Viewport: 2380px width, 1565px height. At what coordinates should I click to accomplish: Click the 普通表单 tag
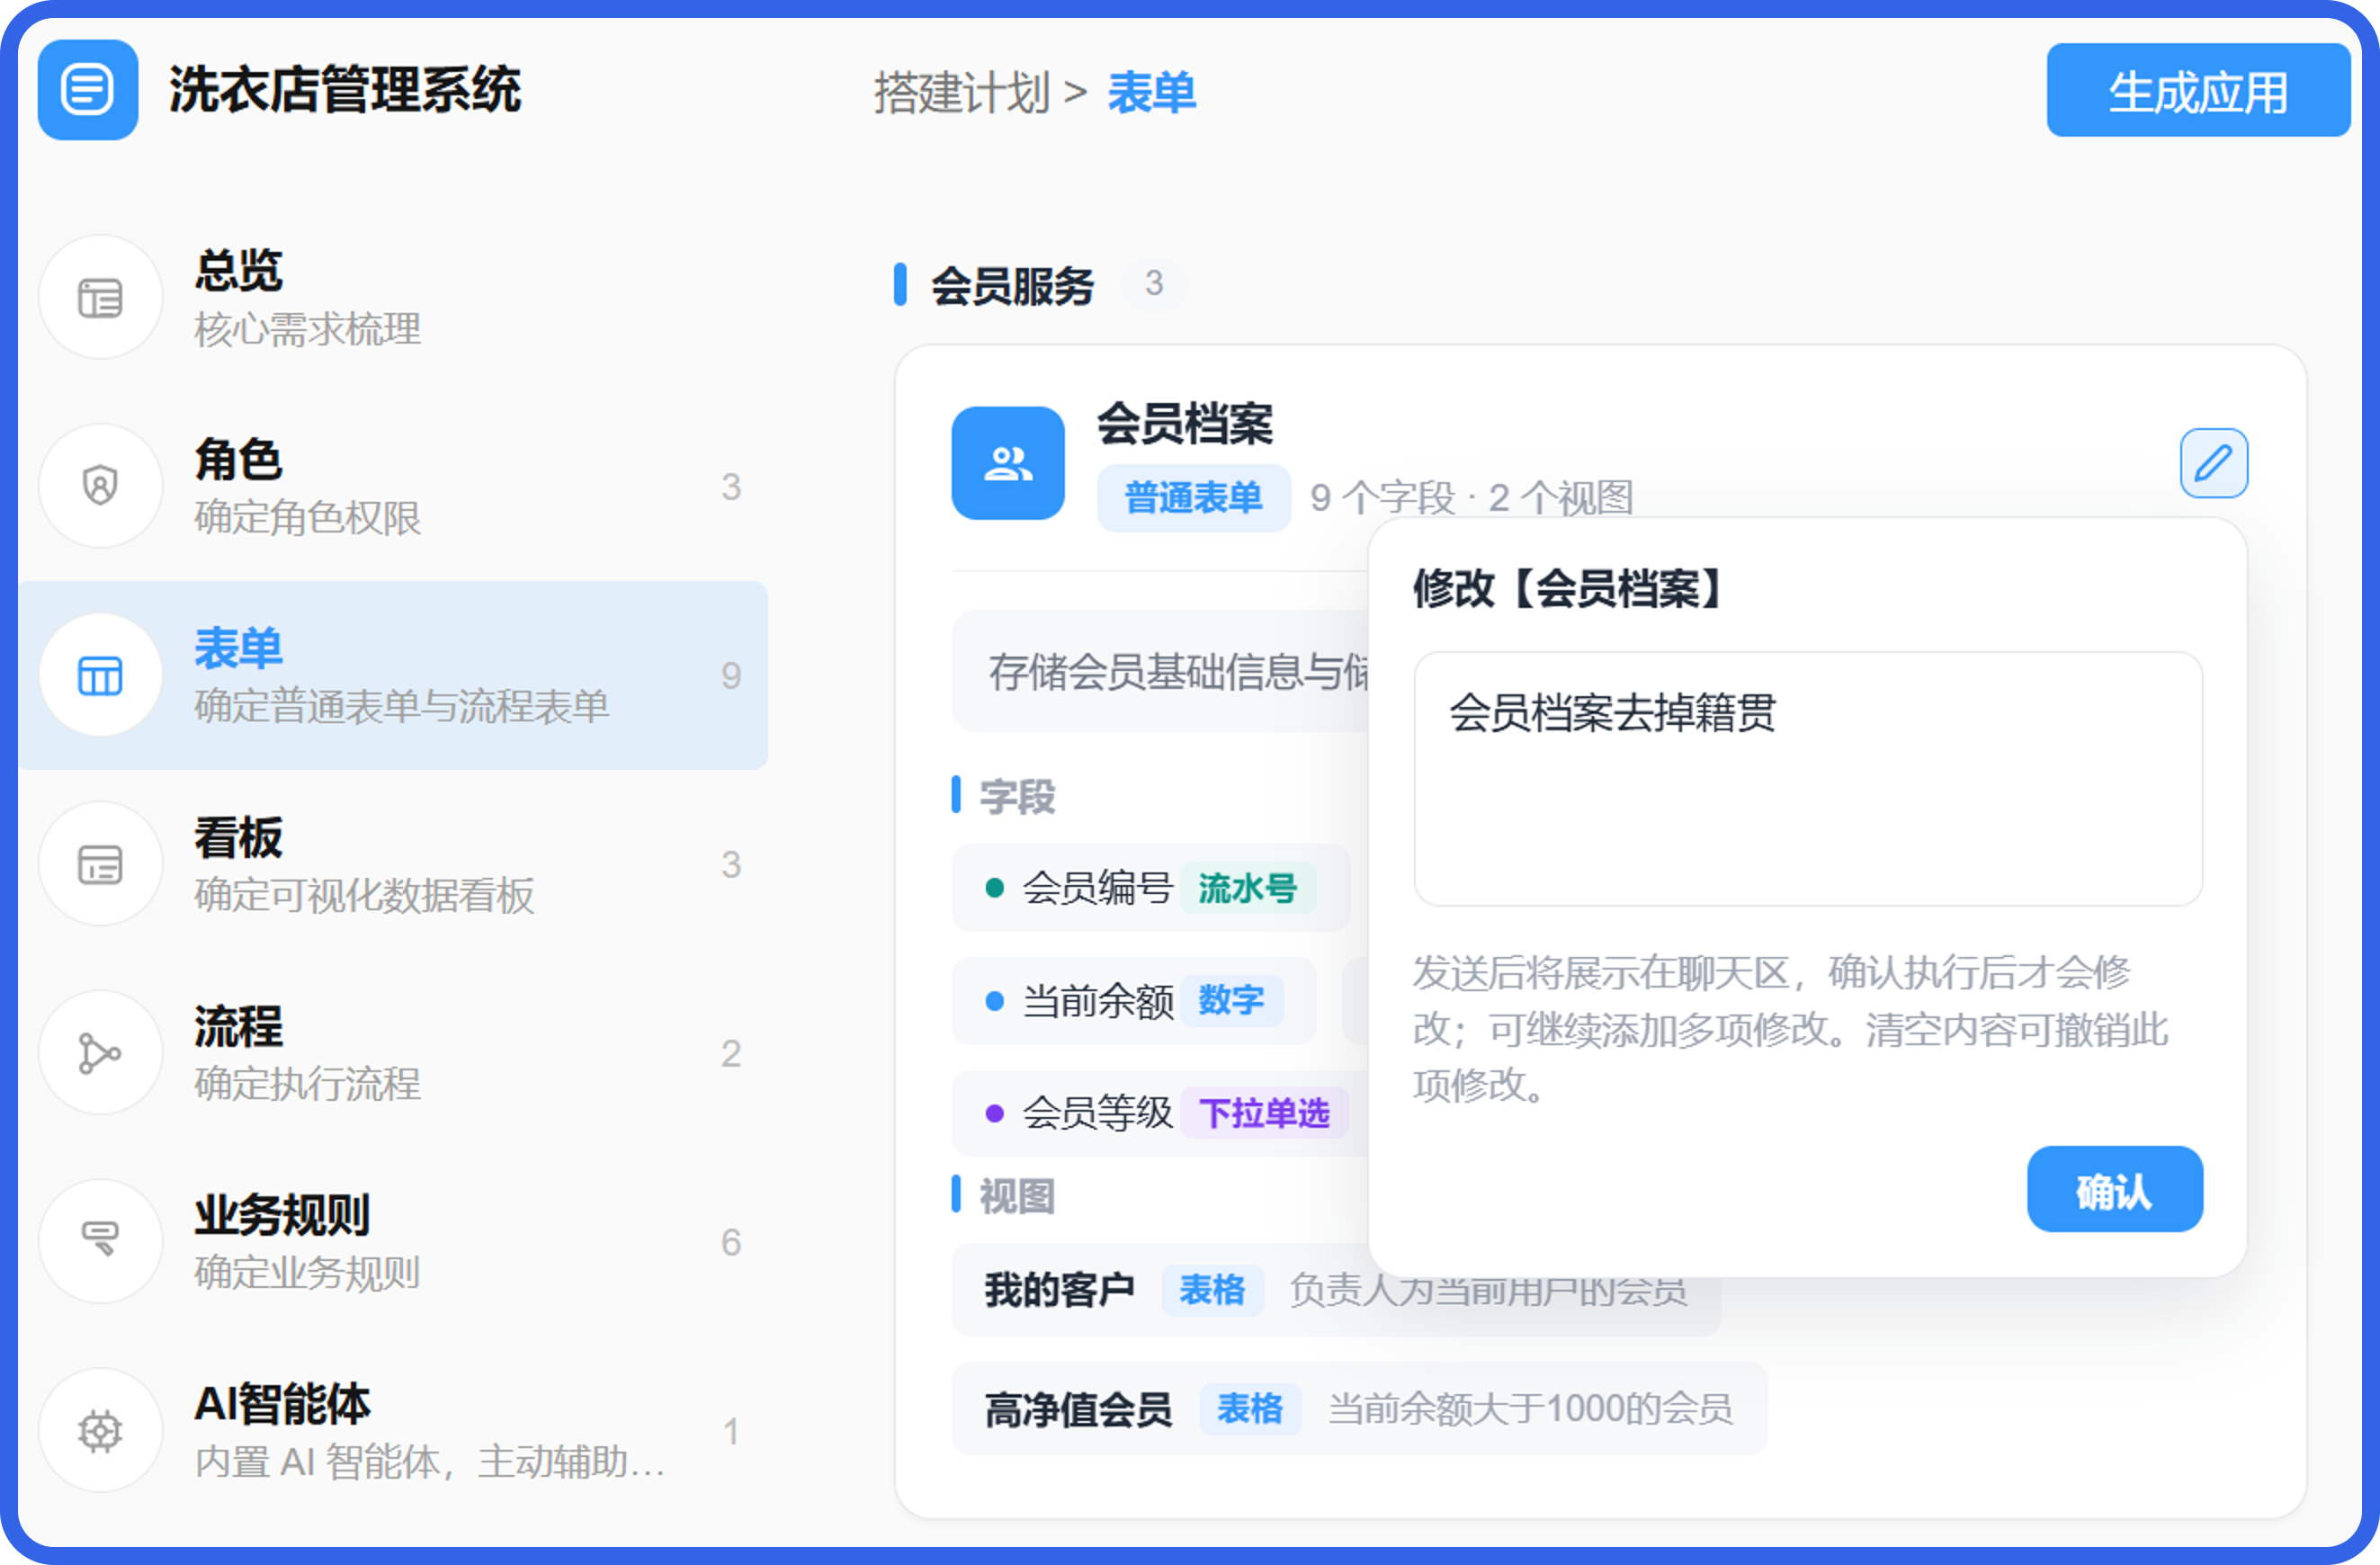[1193, 498]
